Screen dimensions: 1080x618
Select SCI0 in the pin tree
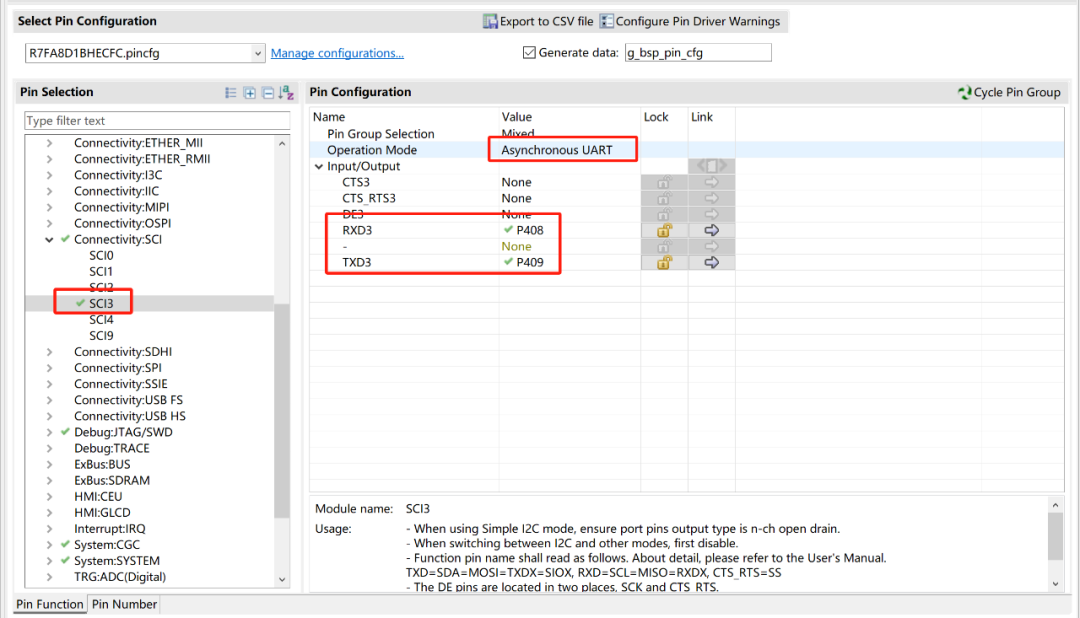[x=101, y=256]
